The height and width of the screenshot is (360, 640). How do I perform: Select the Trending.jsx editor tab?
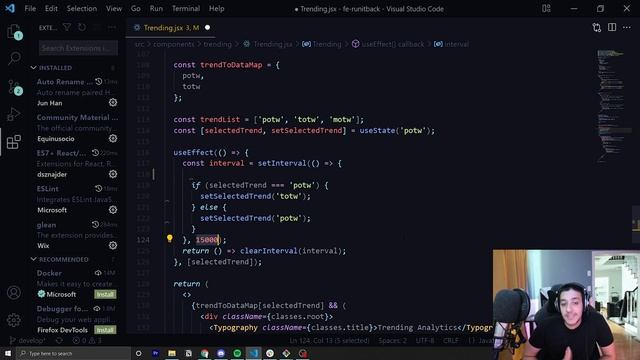[x=171, y=28]
